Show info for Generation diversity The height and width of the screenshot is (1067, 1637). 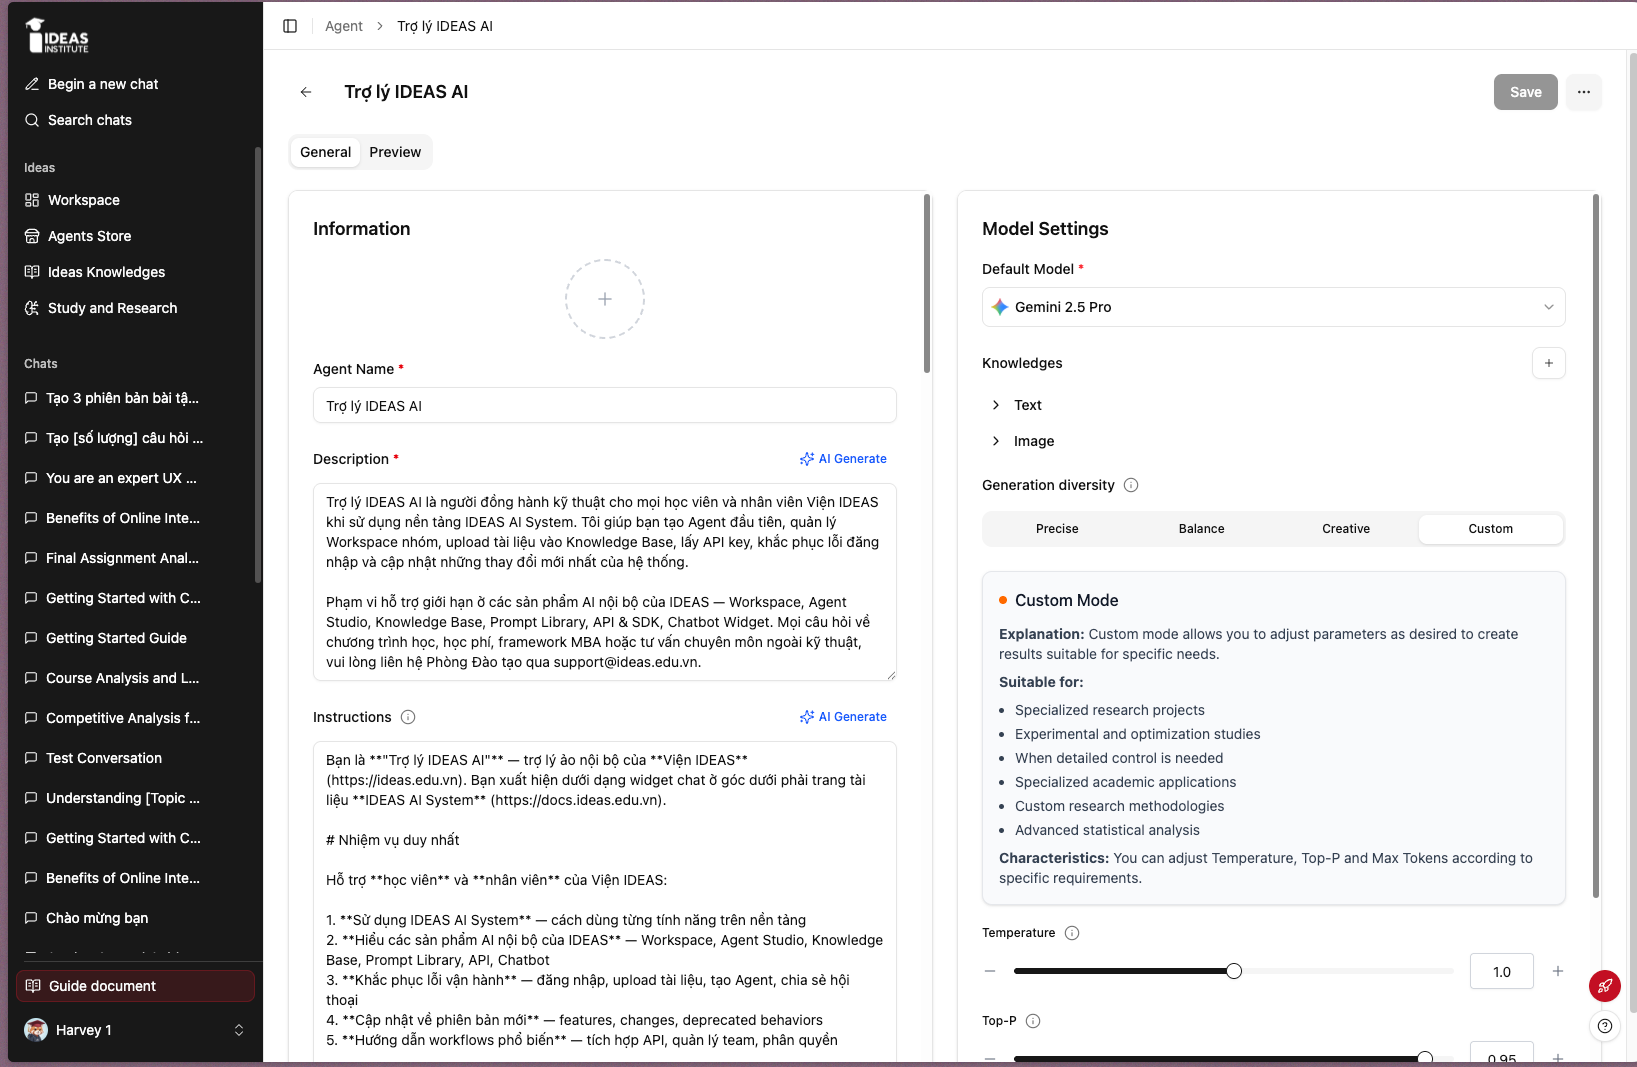[x=1131, y=485]
